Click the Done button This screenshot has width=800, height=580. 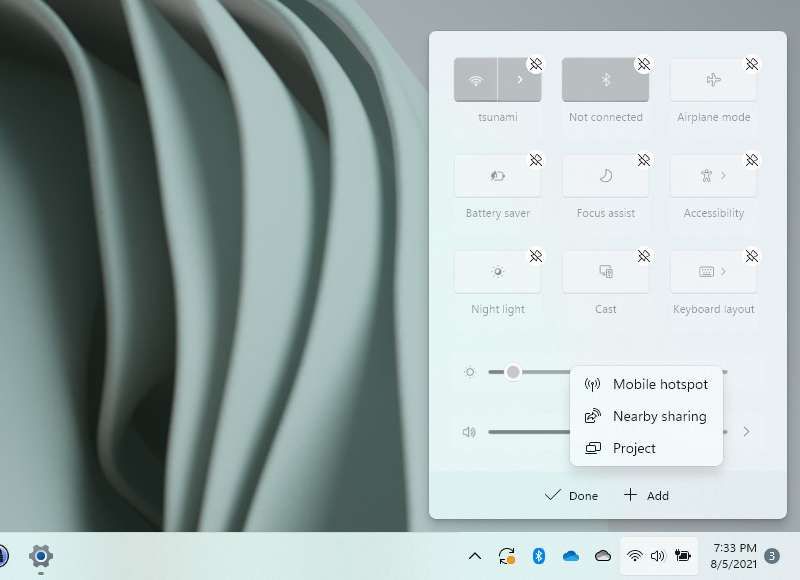click(x=571, y=495)
